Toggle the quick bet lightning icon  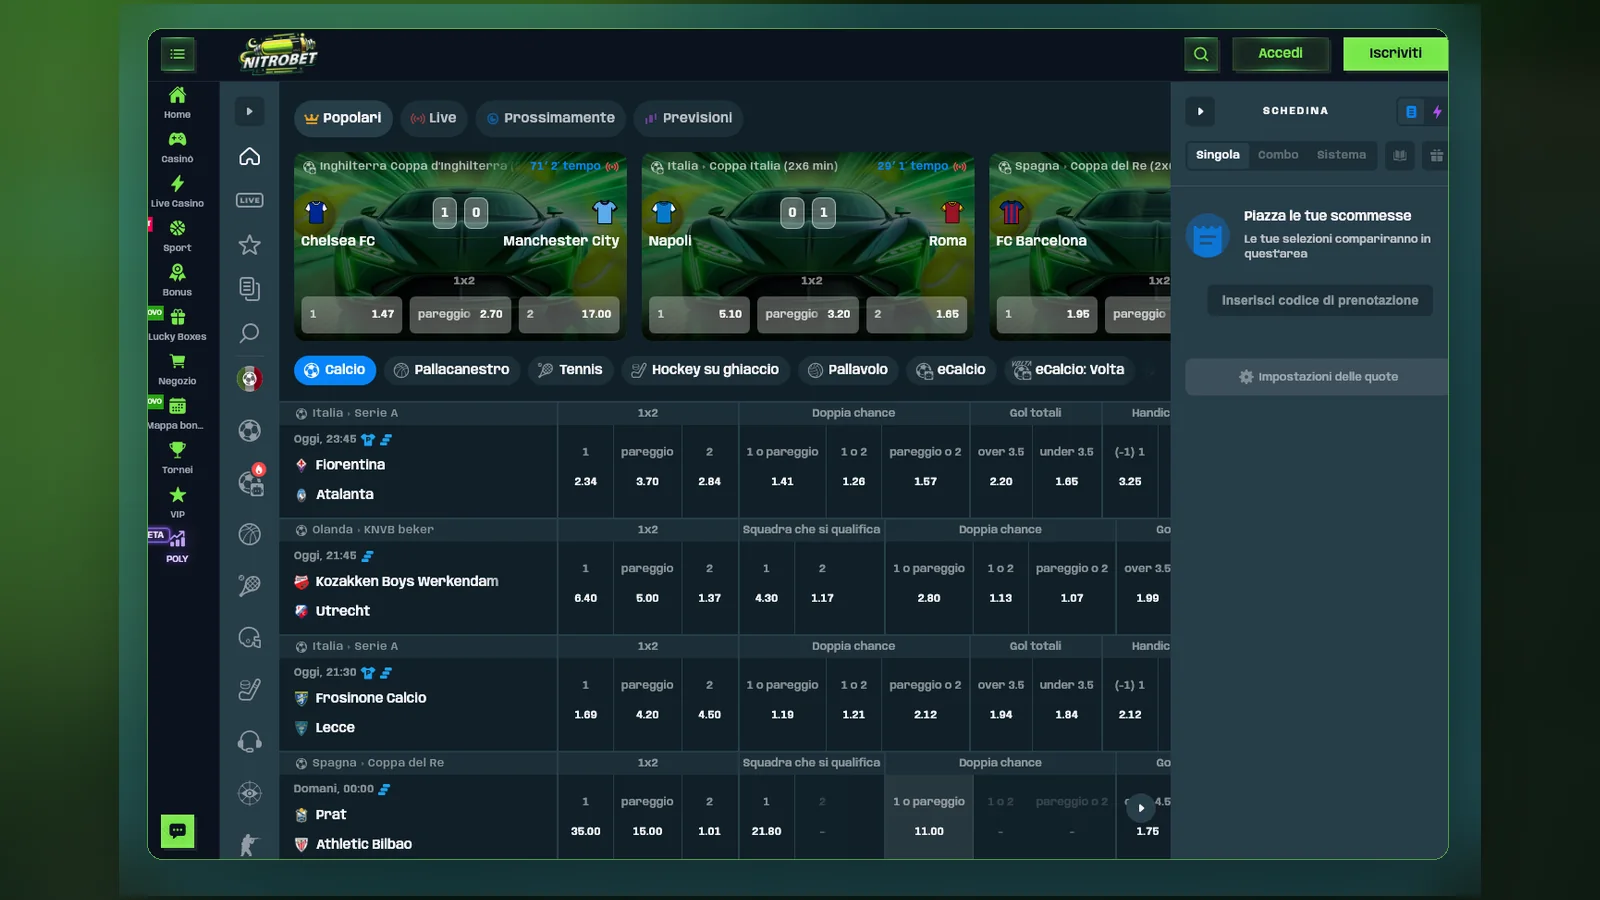pyautogui.click(x=1437, y=111)
